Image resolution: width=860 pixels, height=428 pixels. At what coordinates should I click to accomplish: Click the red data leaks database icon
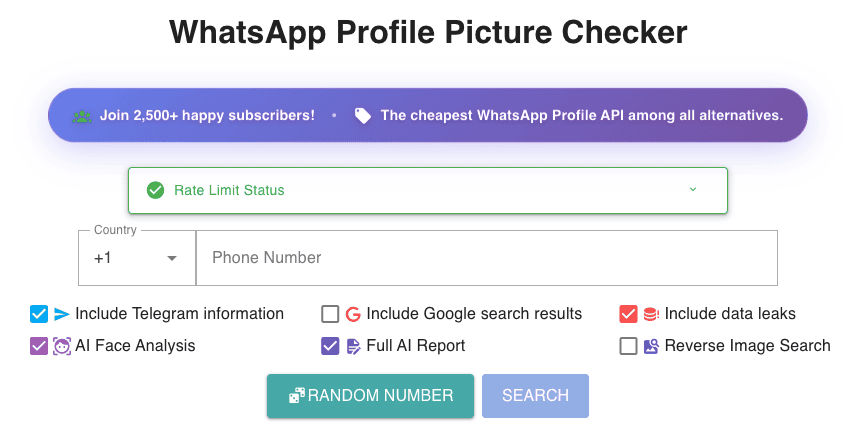tap(651, 314)
